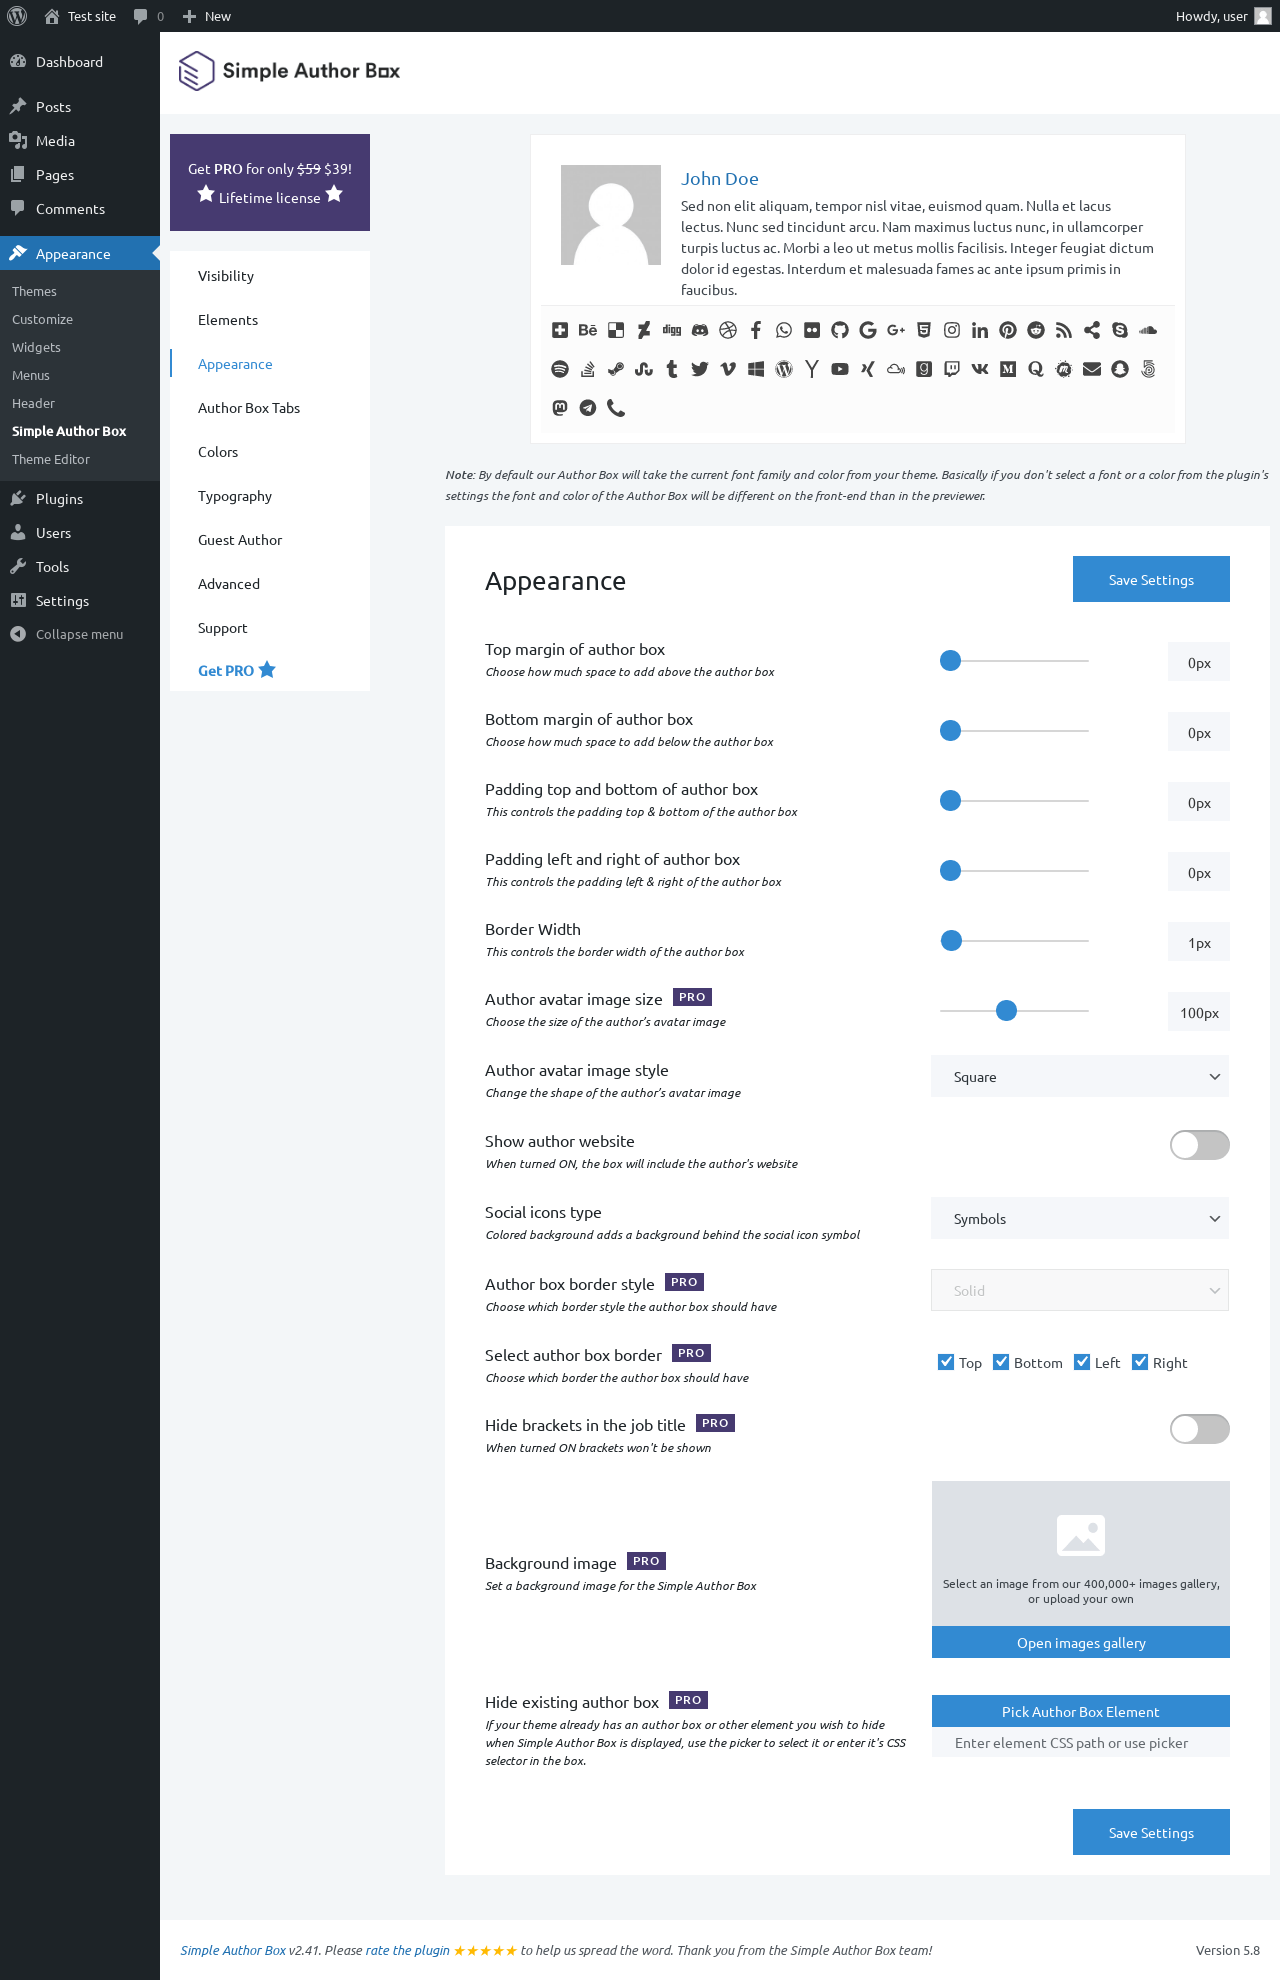The image size is (1280, 1980).
Task: Click the GitHub social icon
Action: click(x=840, y=330)
